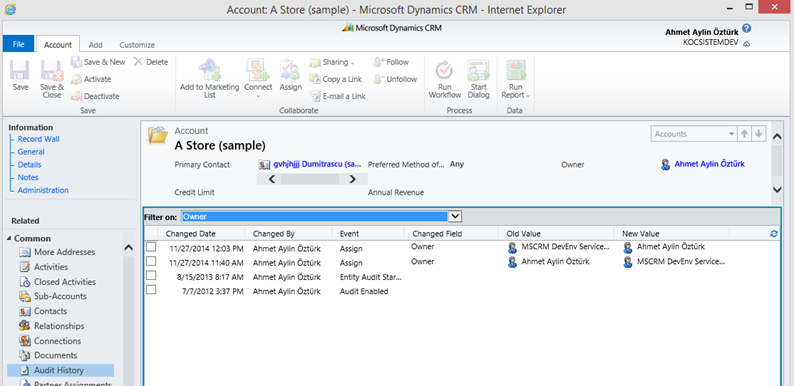Image resolution: width=794 pixels, height=386 pixels.
Task: Open the Filter on Owner dropdown
Action: point(455,217)
